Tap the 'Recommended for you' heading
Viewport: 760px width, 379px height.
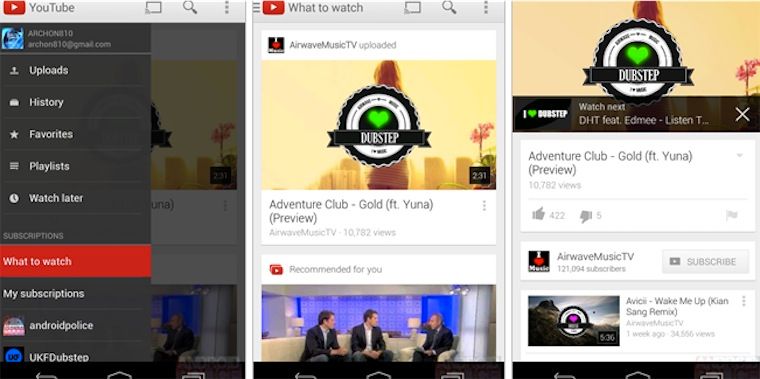click(x=335, y=269)
